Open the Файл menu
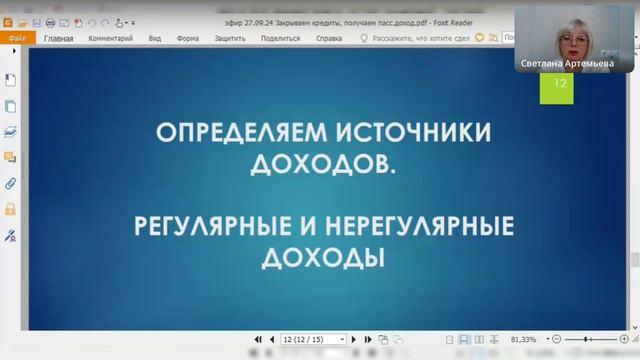 click(x=18, y=38)
